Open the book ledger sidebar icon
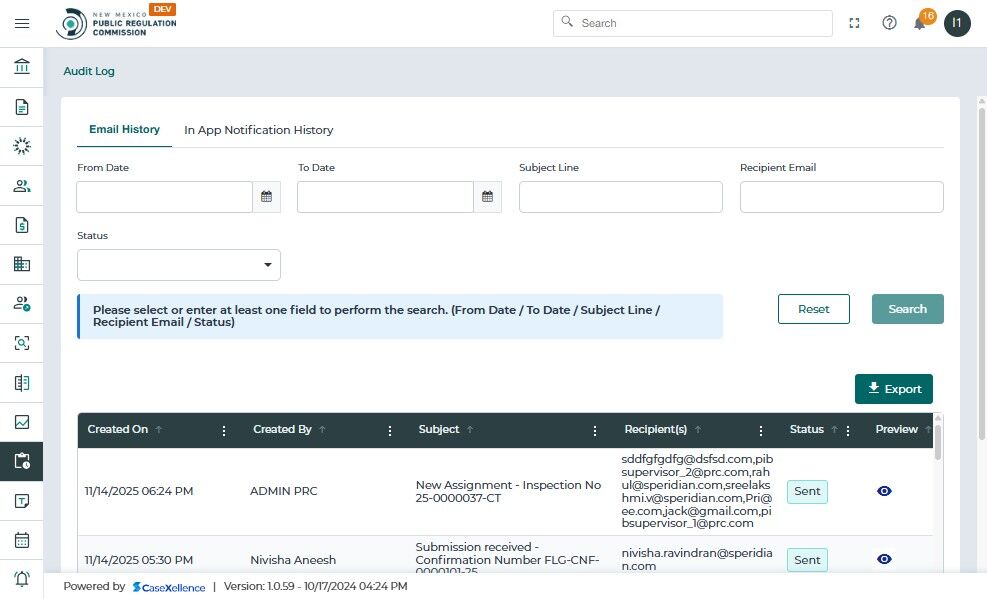Screen dimensions: 987x599 [22, 383]
